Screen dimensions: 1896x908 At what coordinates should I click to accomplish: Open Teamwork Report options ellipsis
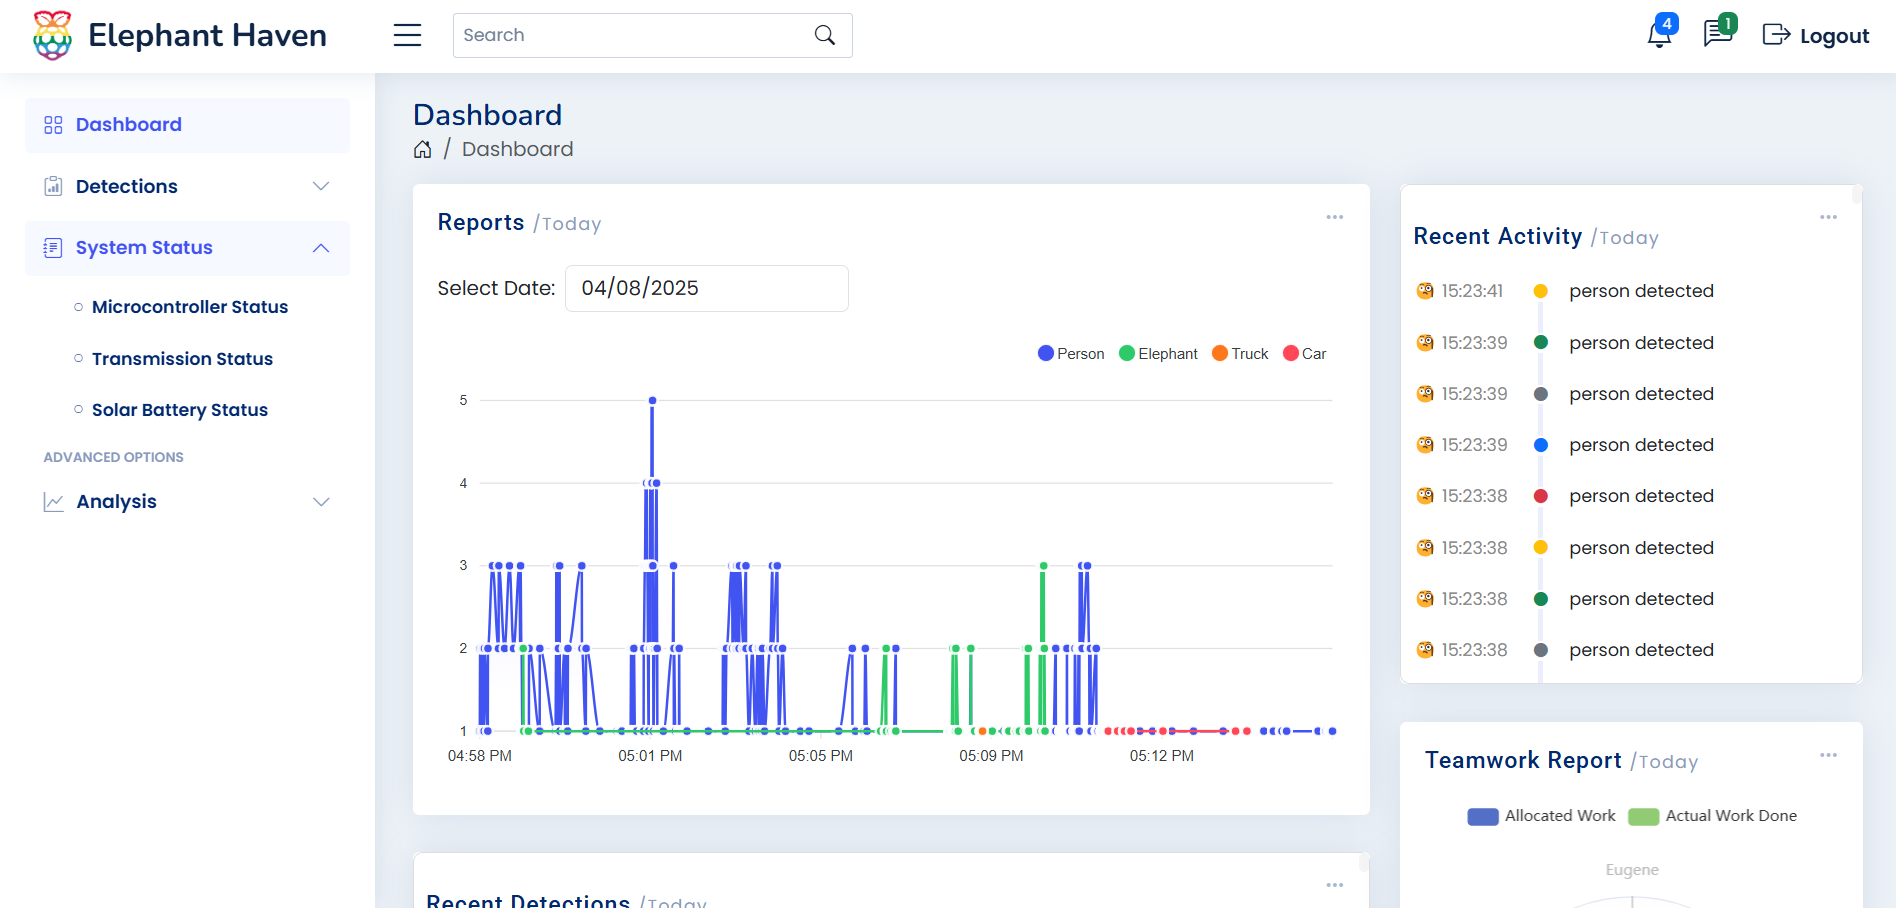[1828, 755]
